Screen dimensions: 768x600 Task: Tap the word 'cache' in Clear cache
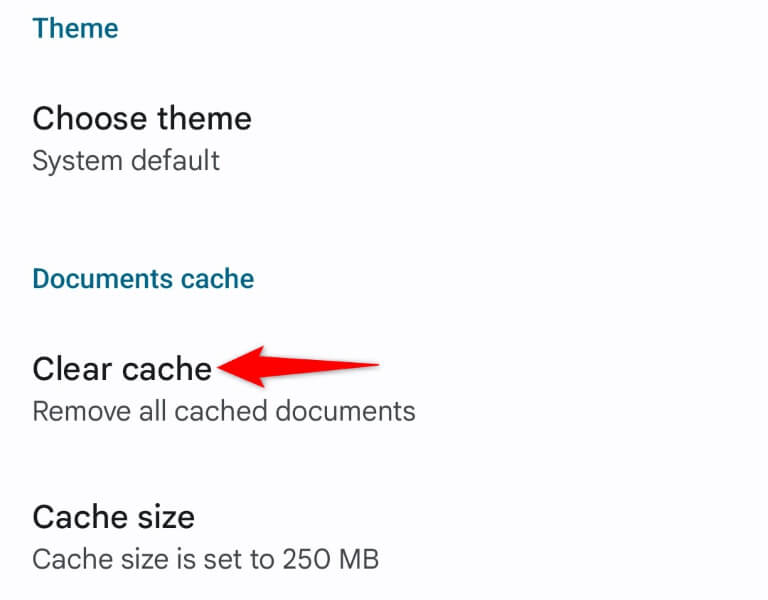pyautogui.click(x=167, y=369)
